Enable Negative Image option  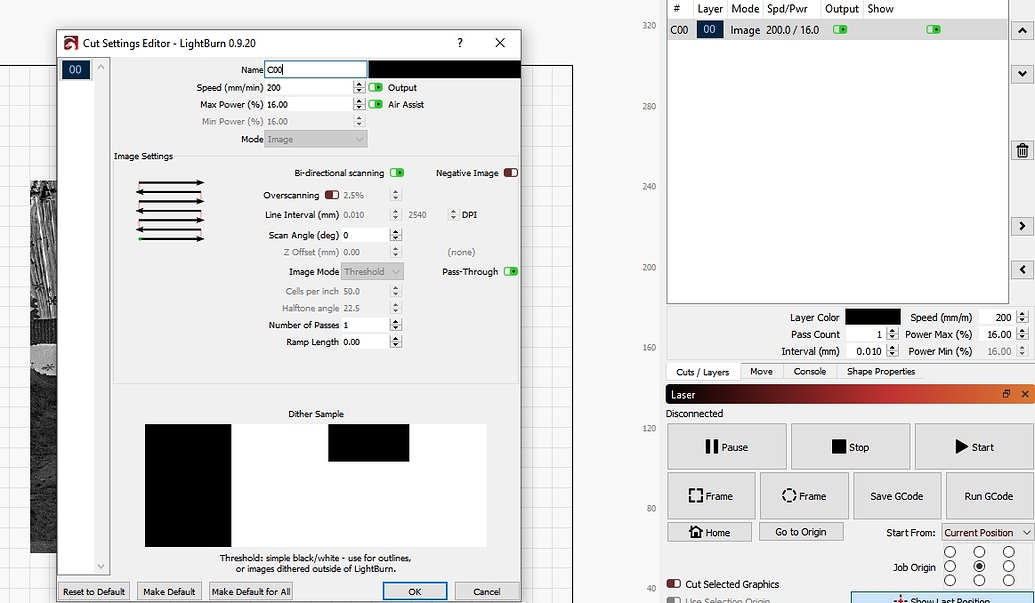pos(510,172)
